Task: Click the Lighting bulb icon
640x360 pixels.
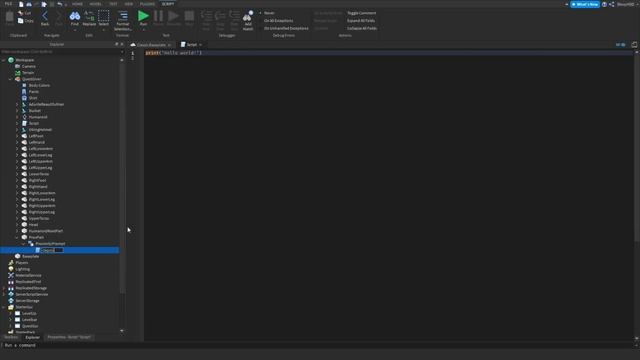Action: [11, 269]
